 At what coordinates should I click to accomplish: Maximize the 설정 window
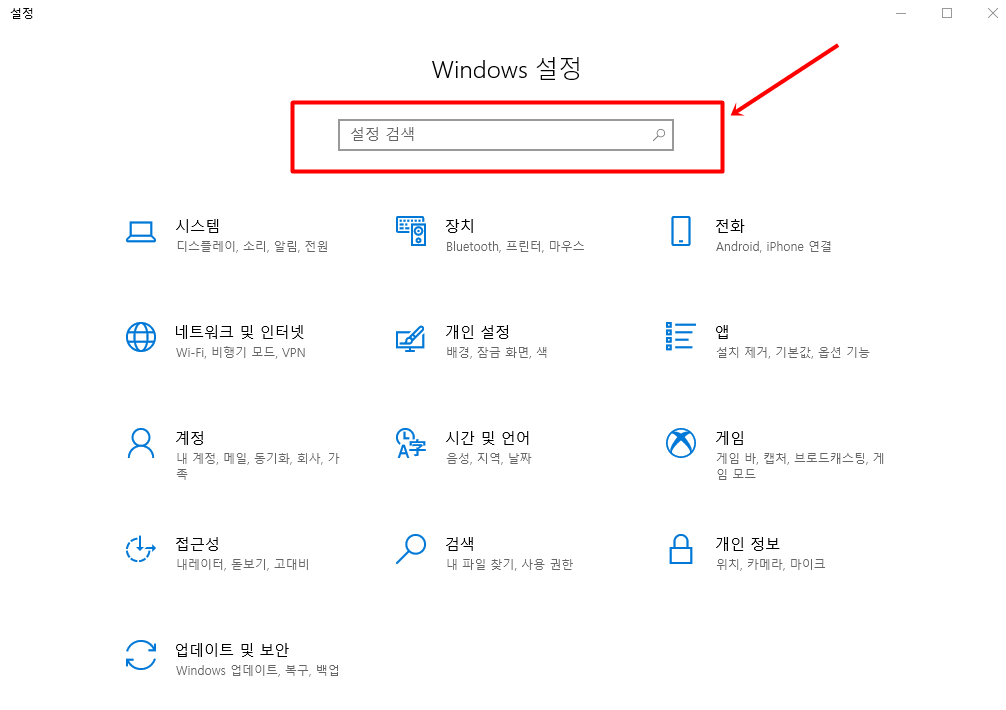click(x=947, y=13)
